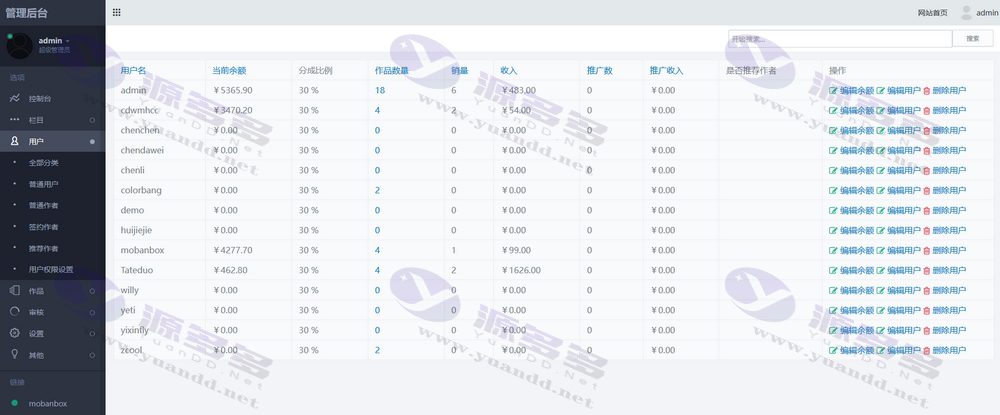Select the ¥4277.70 balance cell

233,250
